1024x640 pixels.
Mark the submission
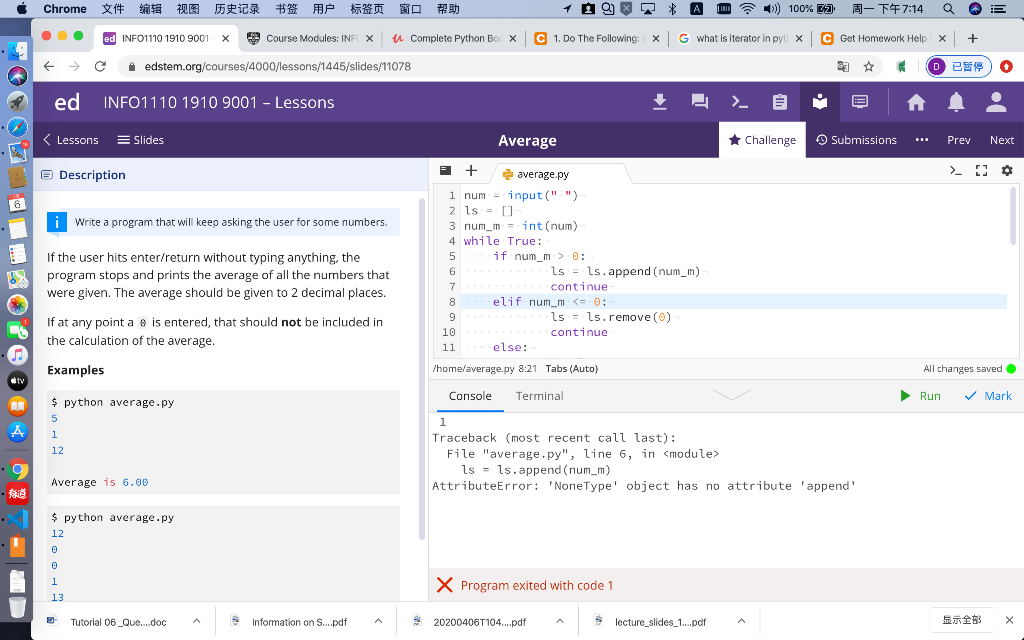pos(988,396)
